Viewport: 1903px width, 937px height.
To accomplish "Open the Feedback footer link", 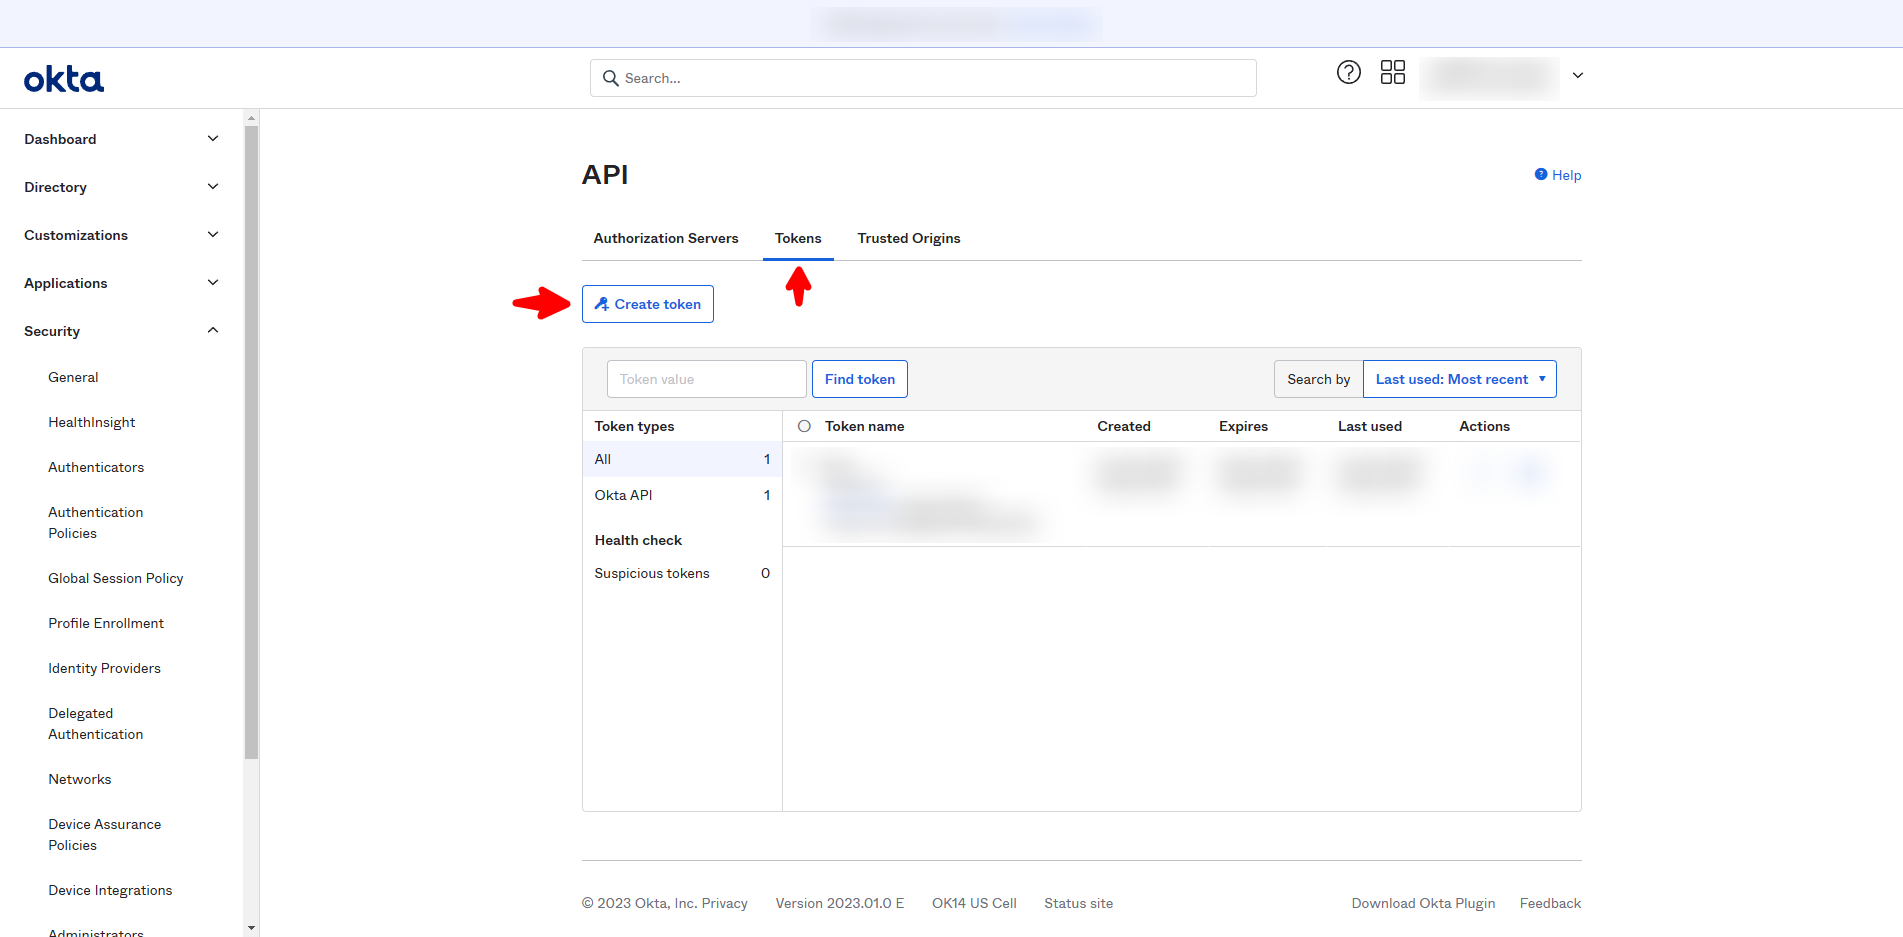I will 1550,903.
